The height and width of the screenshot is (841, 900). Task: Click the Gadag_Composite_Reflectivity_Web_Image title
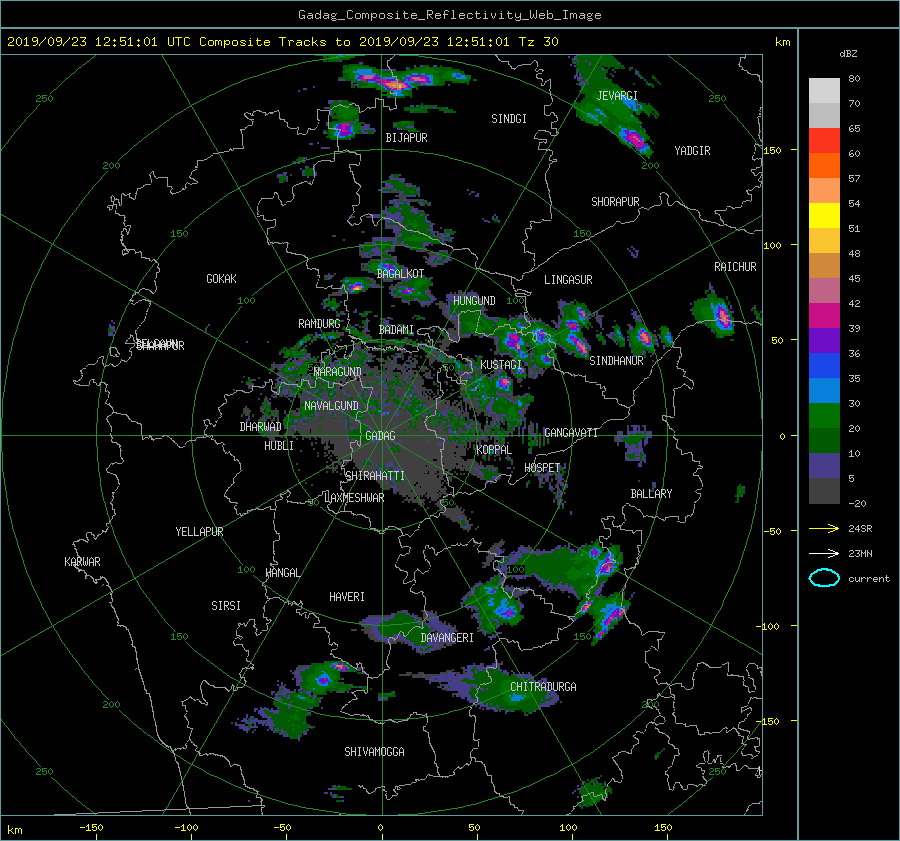coord(449,15)
